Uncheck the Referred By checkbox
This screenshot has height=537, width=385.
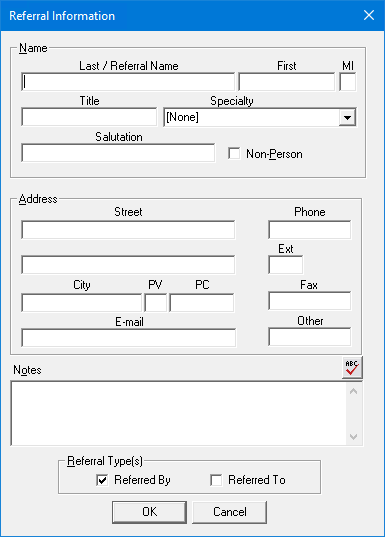(x=102, y=480)
